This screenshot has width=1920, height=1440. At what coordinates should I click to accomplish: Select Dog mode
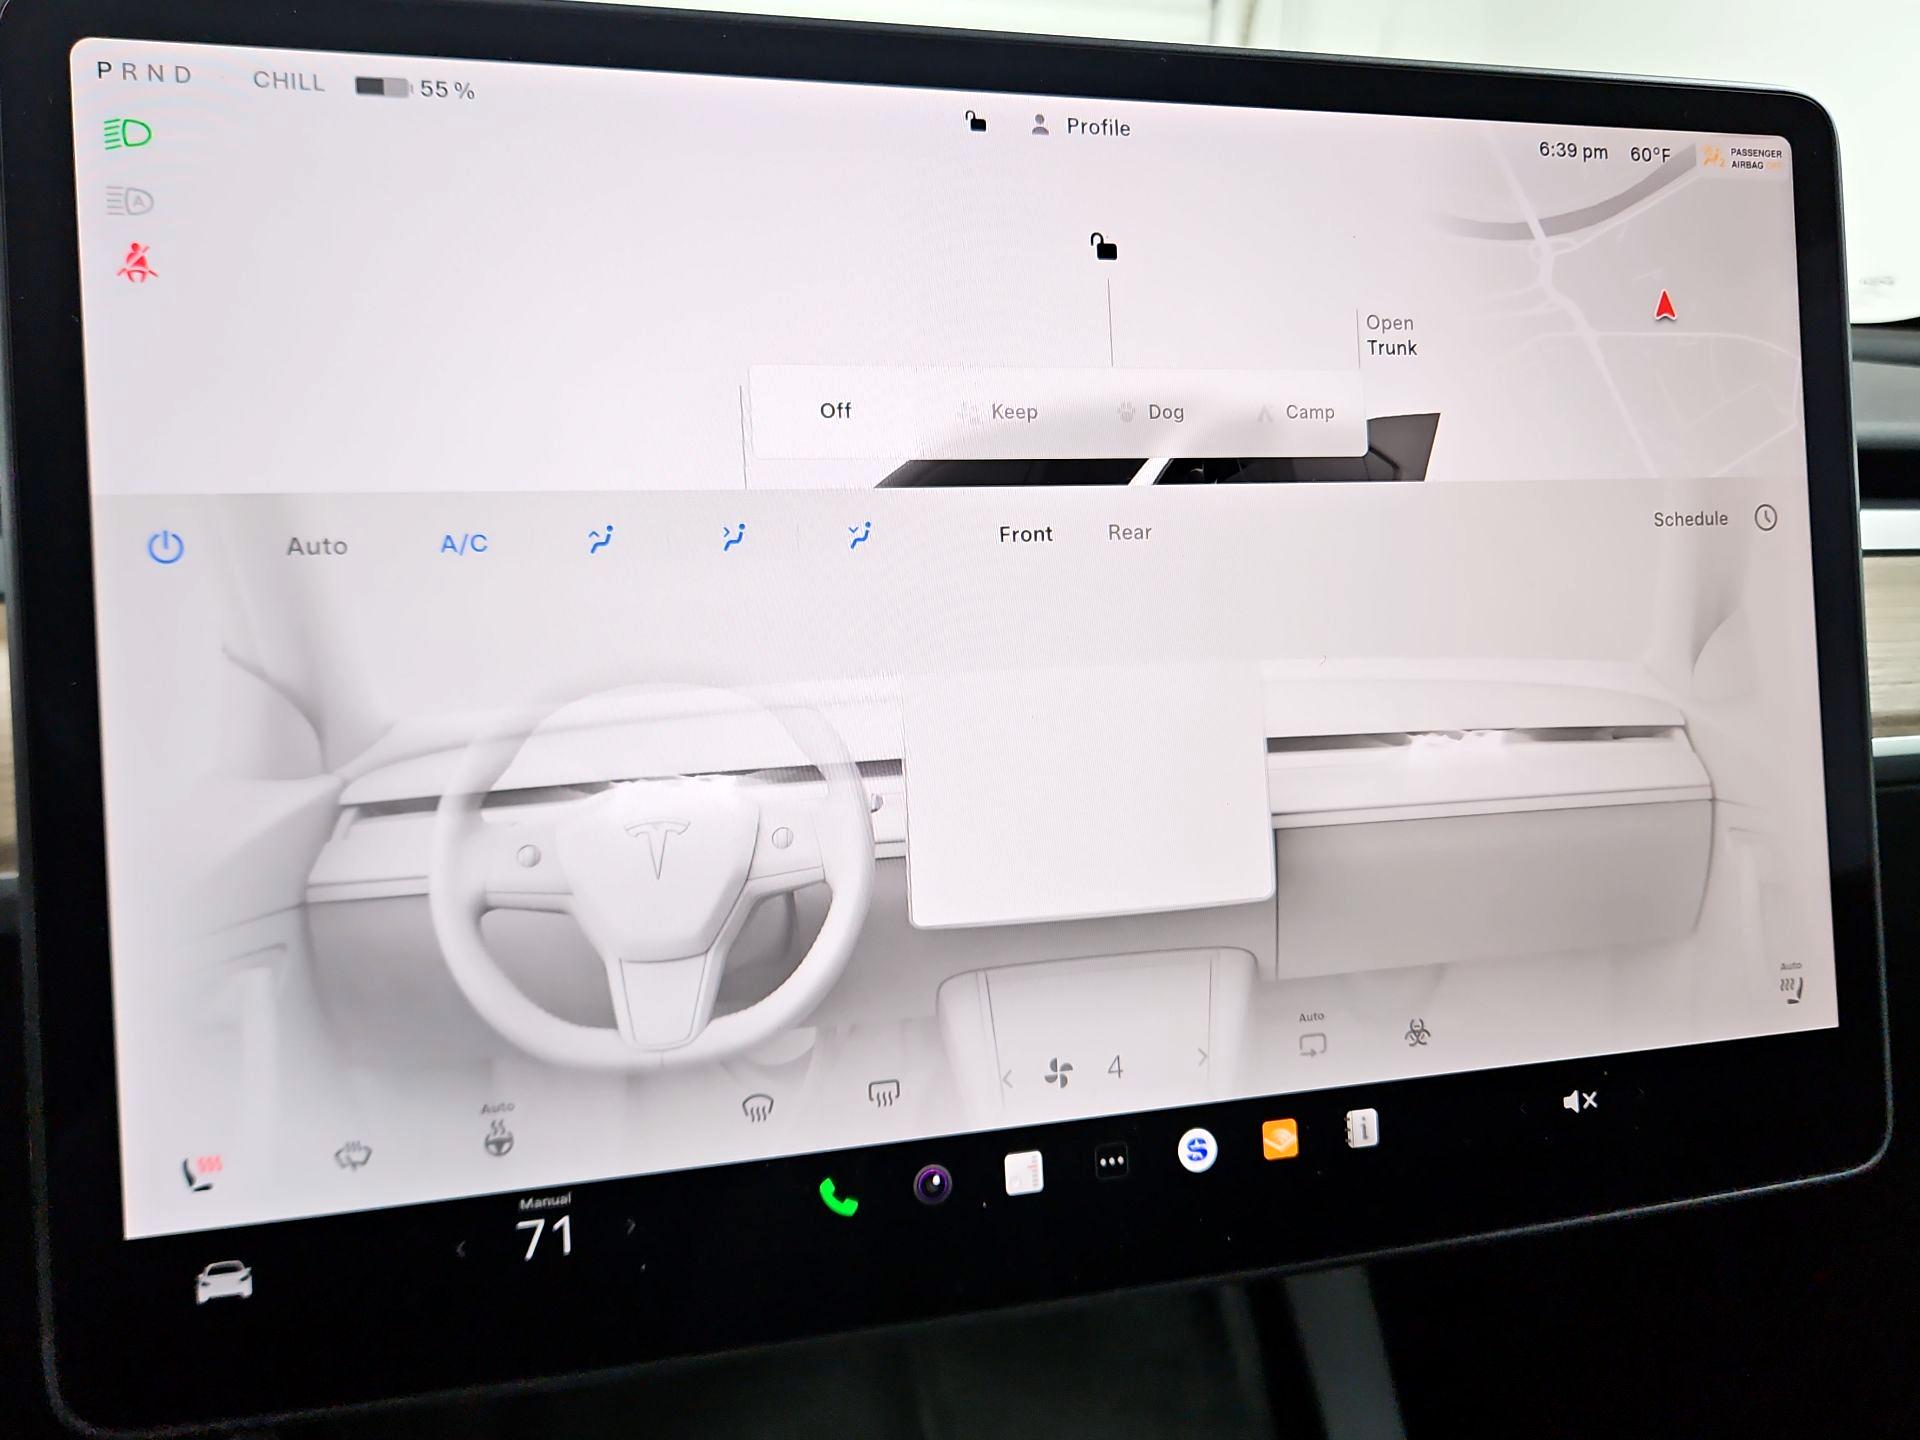[1166, 412]
